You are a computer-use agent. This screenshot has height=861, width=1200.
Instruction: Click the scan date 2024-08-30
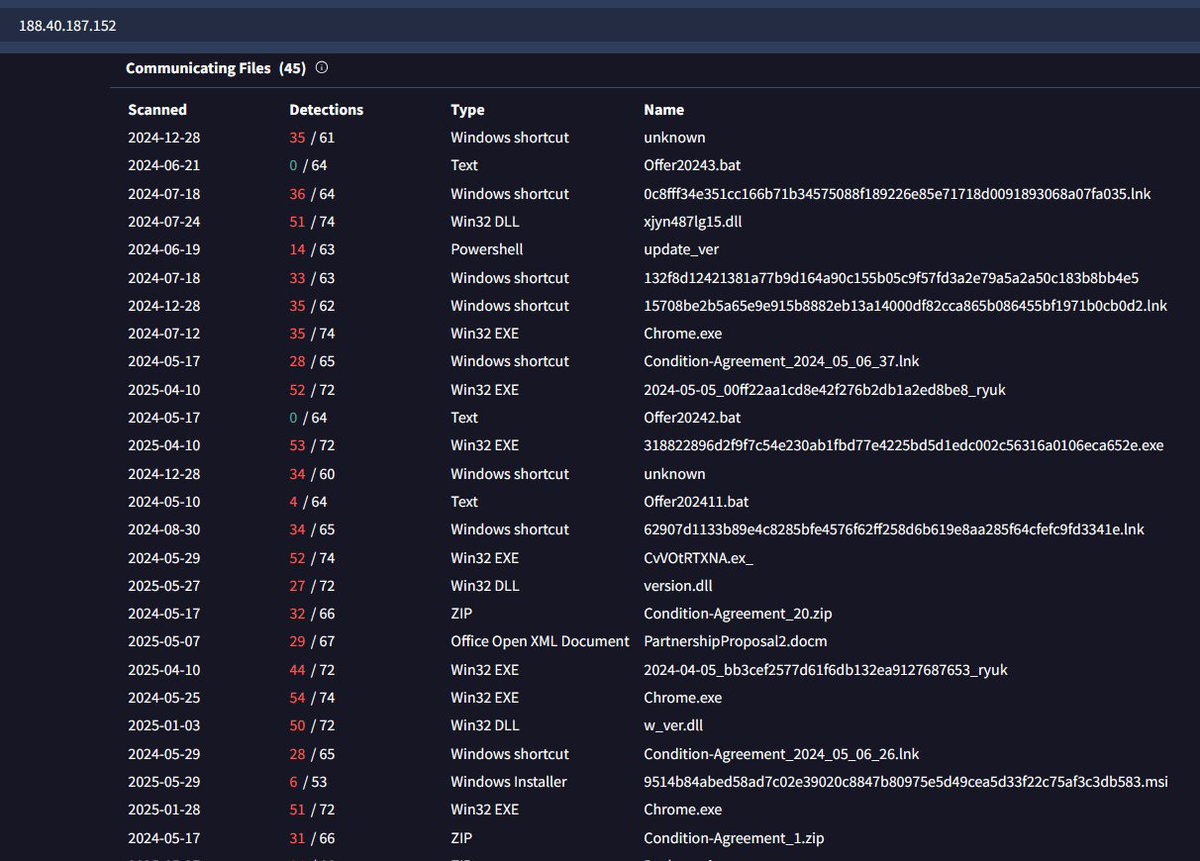[164, 530]
